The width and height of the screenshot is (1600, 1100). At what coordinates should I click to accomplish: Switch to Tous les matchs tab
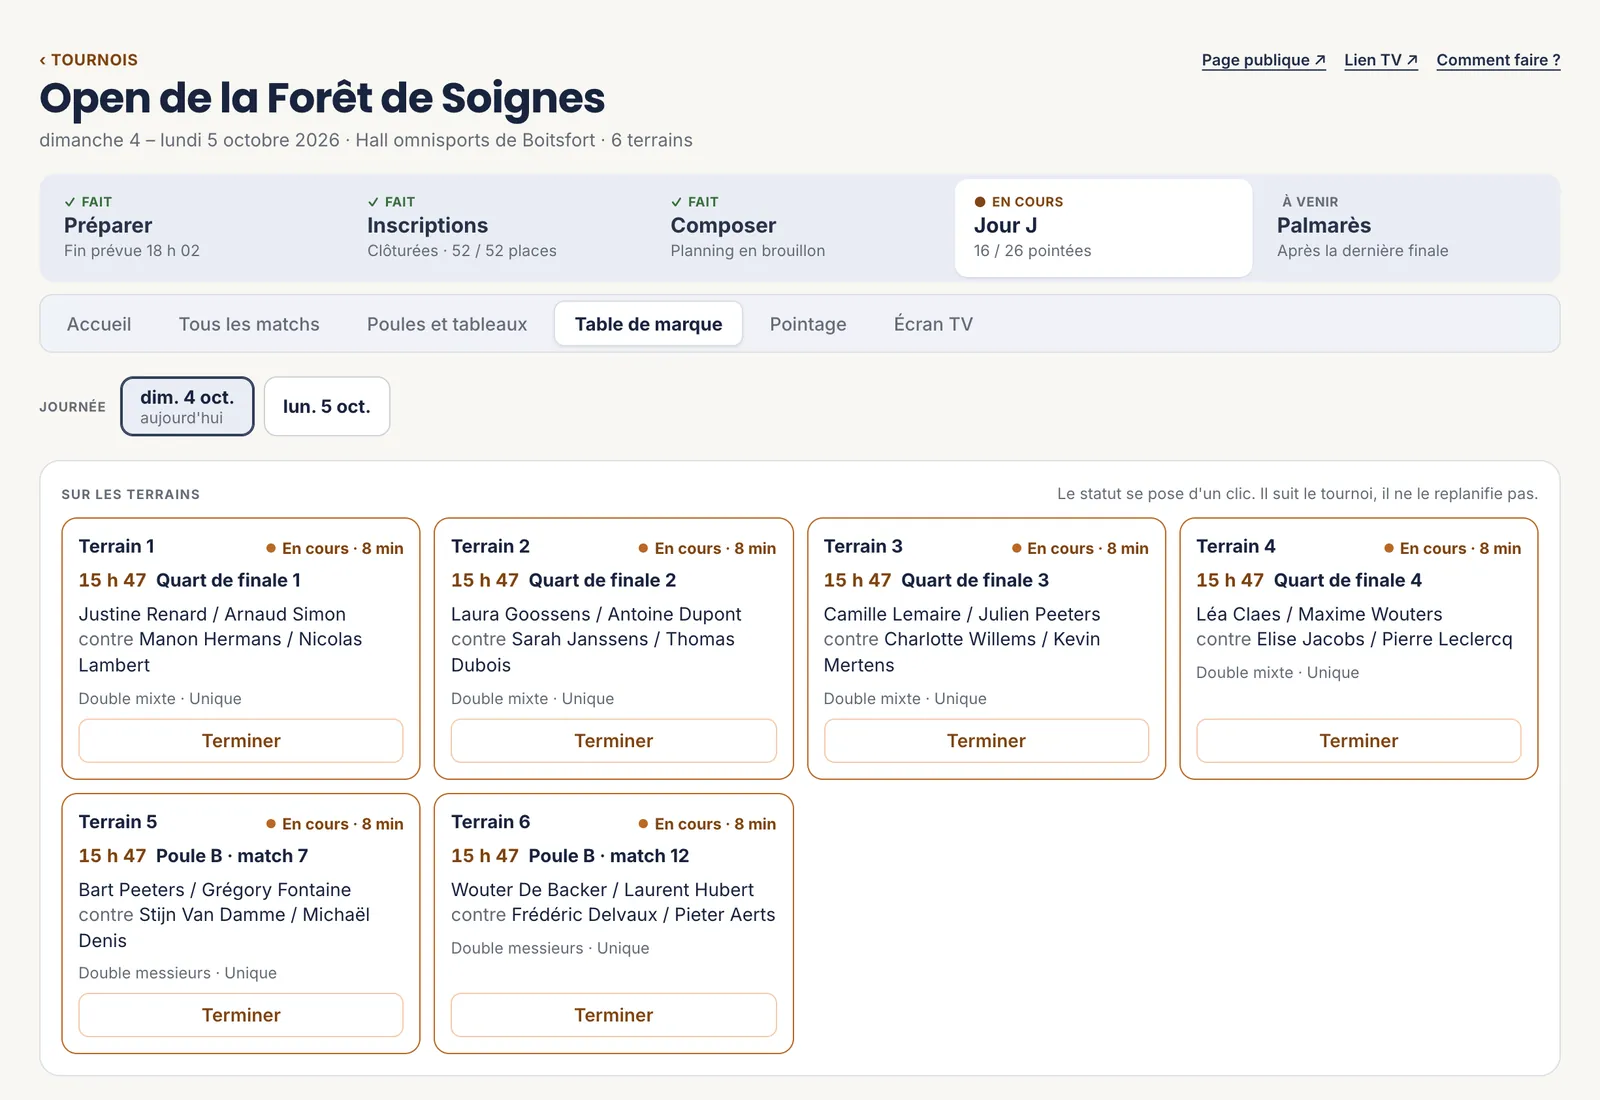pyautogui.click(x=249, y=324)
